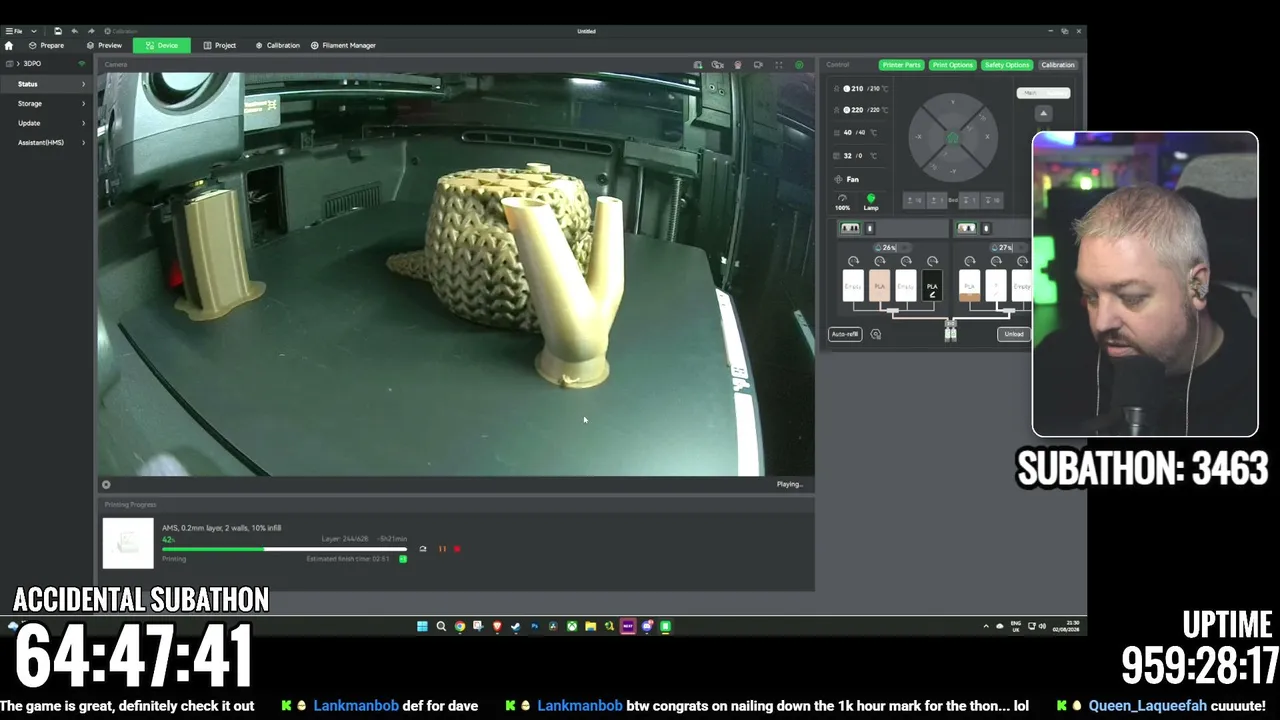Skip objects icon beside progress bar
1280x720 pixels.
point(423,548)
